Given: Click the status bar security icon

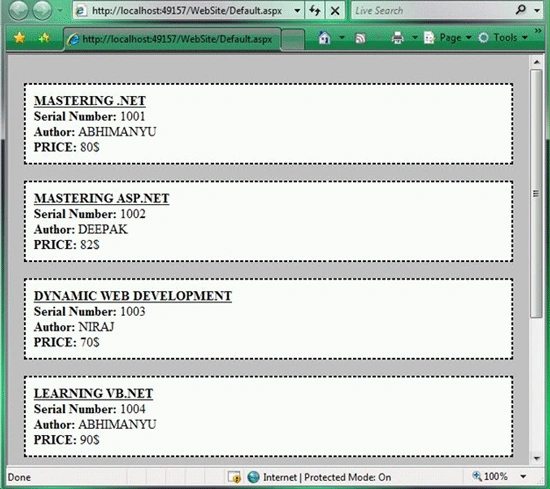Looking at the screenshot, I should pyautogui.click(x=234, y=477).
